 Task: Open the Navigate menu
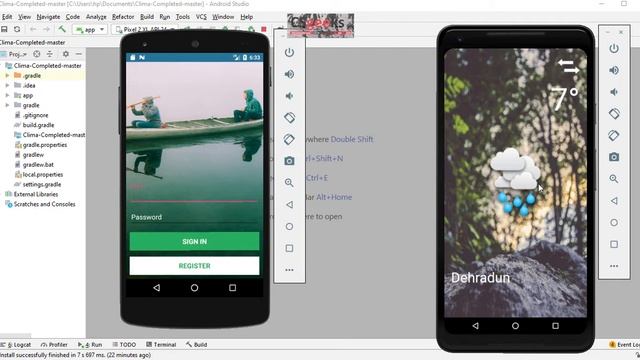48,17
